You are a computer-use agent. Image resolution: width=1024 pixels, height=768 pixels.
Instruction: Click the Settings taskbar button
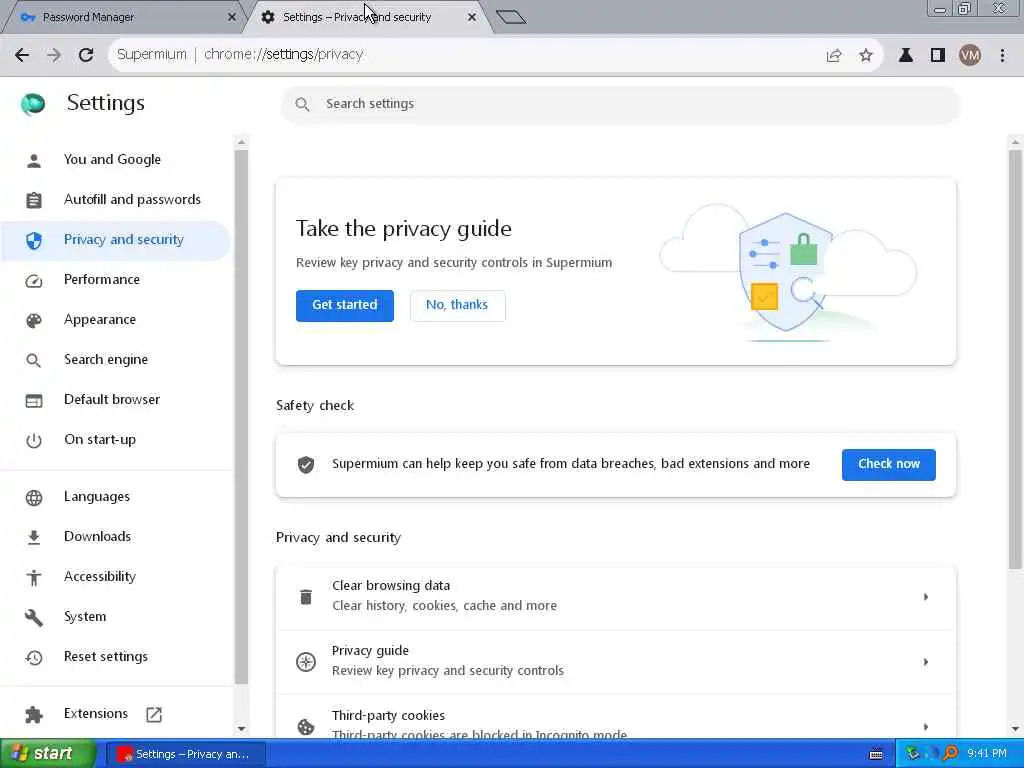[x=185, y=754]
